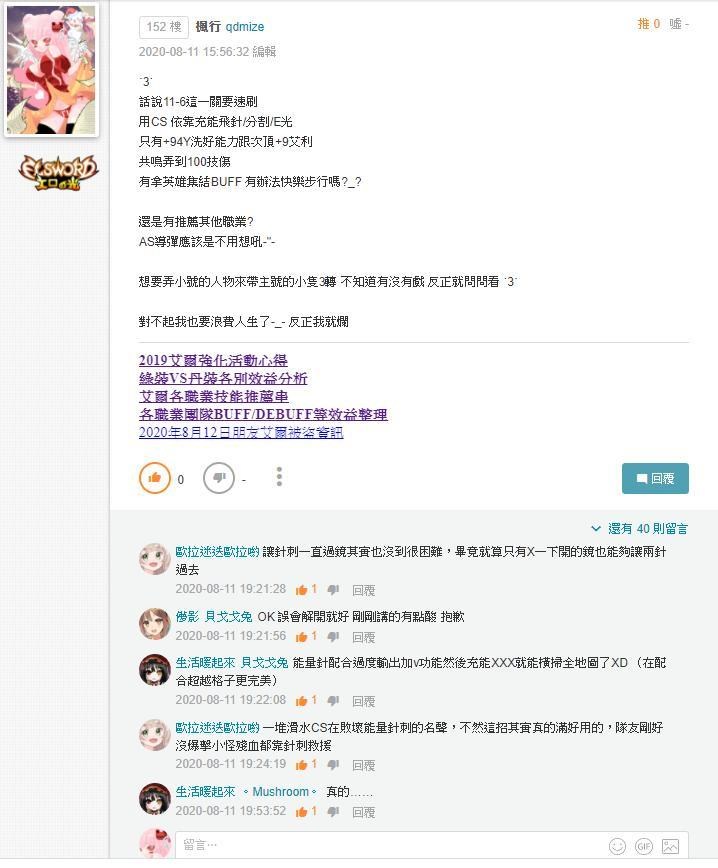Expand the 還有 40 則留言 comments
The image size is (718, 868).
[639, 529]
